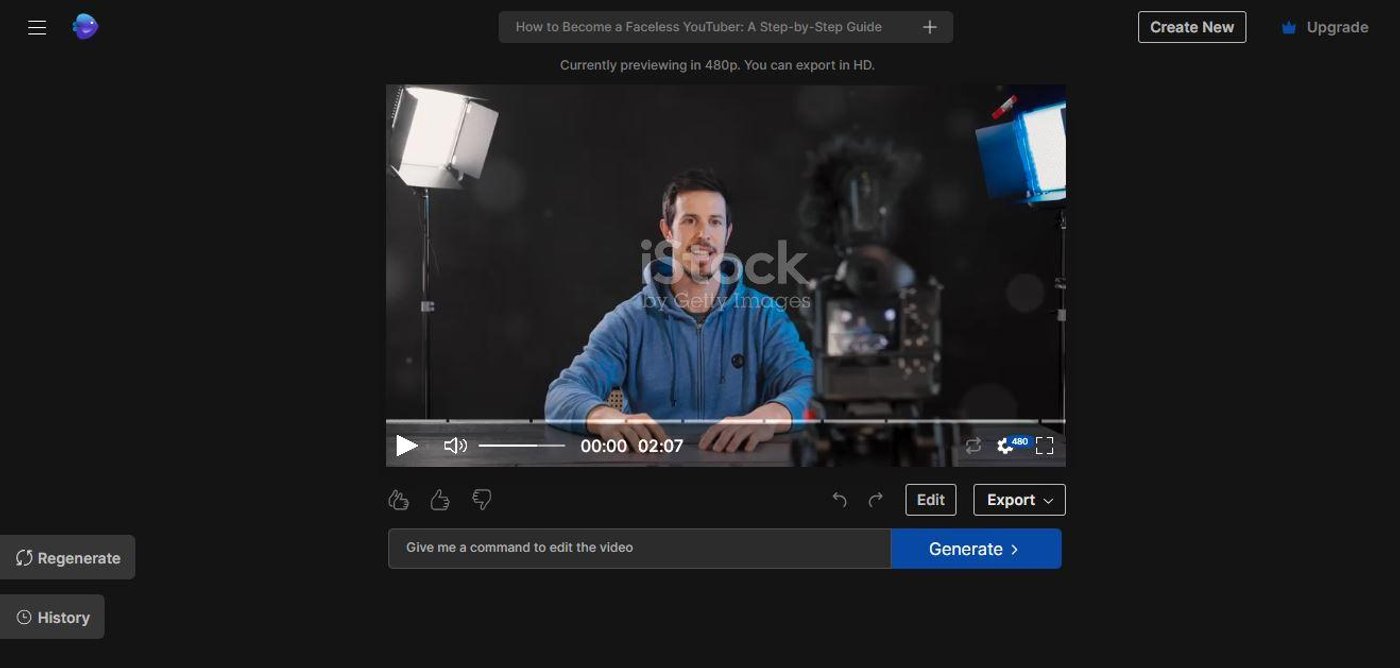Give the video a thumbs up

point(440,499)
